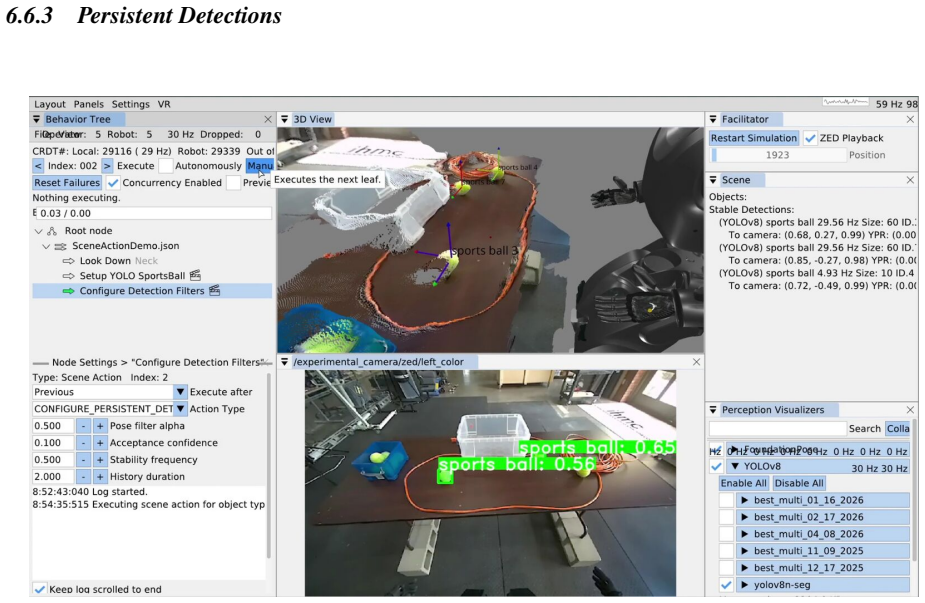Click the 3D View panel triangle icon
The image size is (925, 603).
tap(284, 119)
